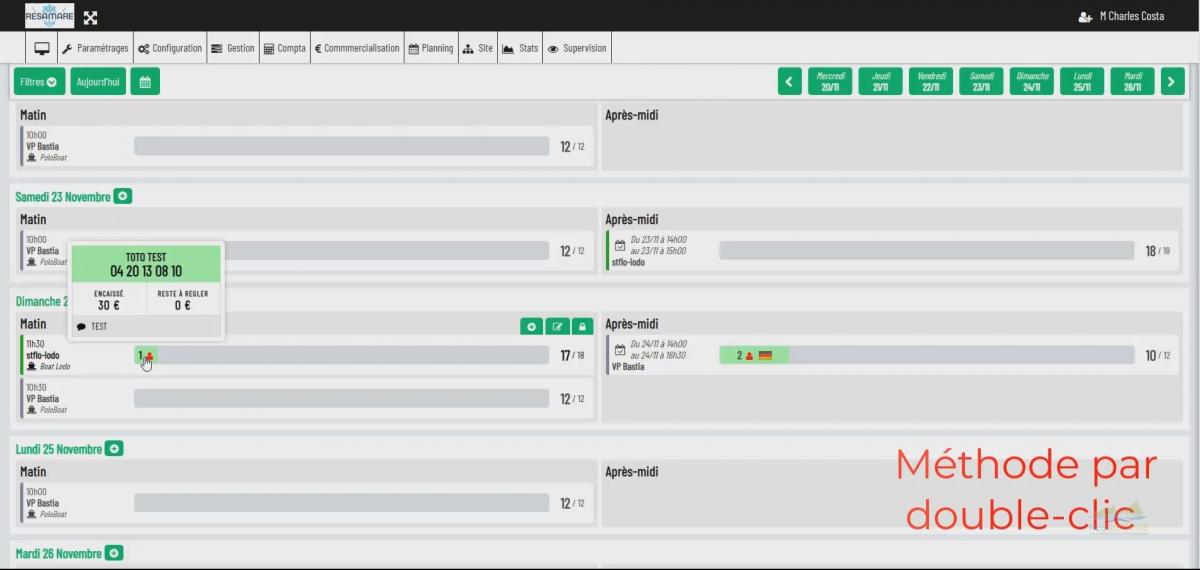
Task: Select Lundi 25/11 day button
Action: (1082, 82)
